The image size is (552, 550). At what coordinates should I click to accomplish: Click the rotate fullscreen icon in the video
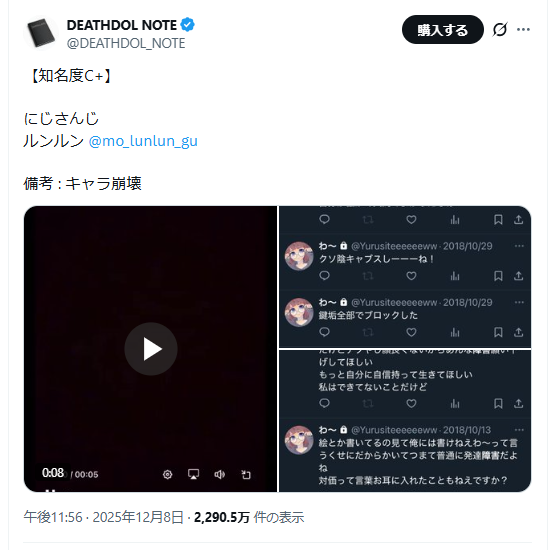[x=246, y=475]
